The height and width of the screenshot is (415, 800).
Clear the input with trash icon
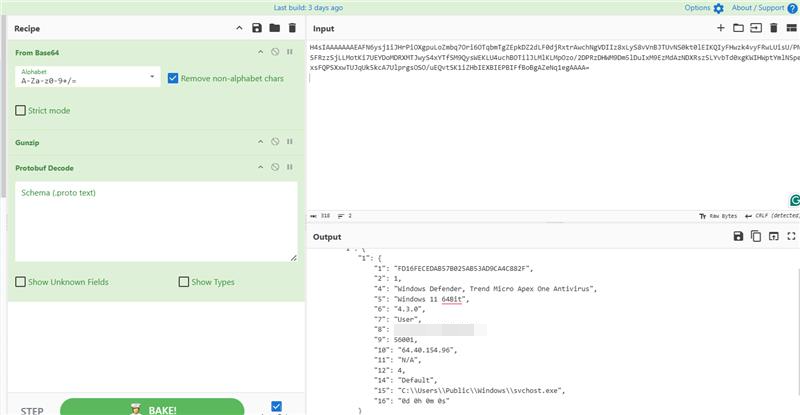pyautogui.click(x=774, y=28)
